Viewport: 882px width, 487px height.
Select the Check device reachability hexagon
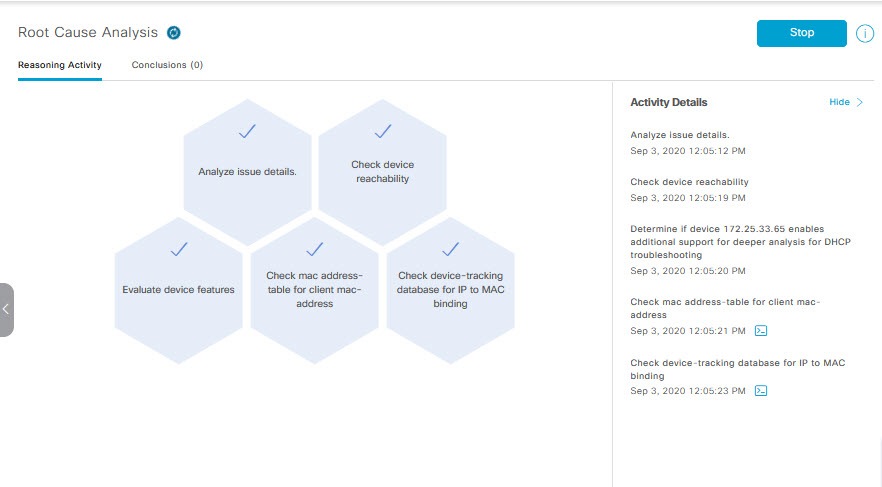coord(382,171)
